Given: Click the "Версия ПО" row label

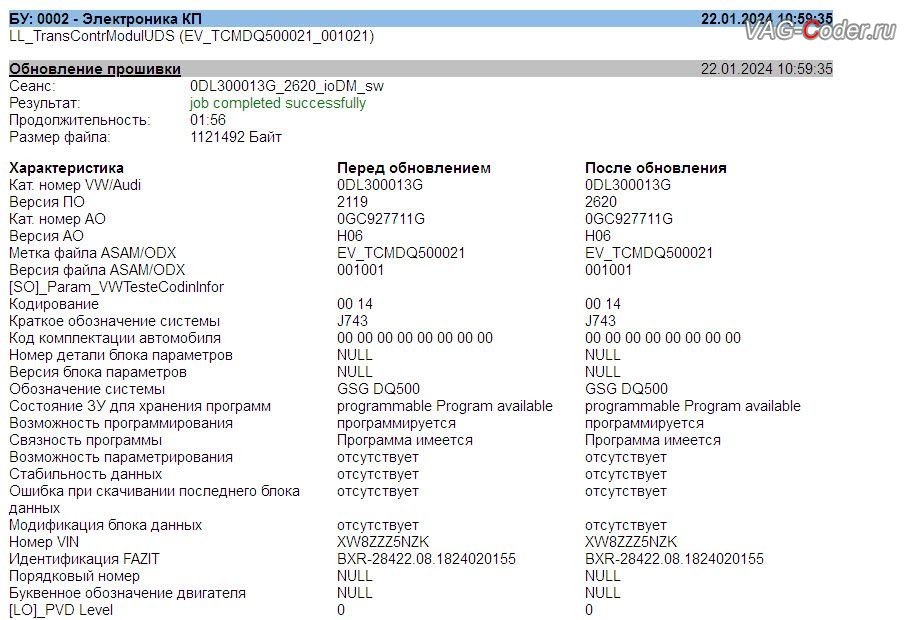Looking at the screenshot, I should (46, 202).
